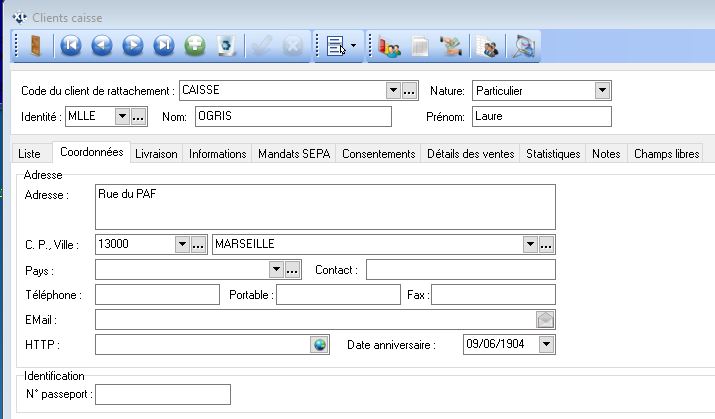Go to the next client record
Image resolution: width=715 pixels, height=419 pixels.
pyautogui.click(x=133, y=46)
